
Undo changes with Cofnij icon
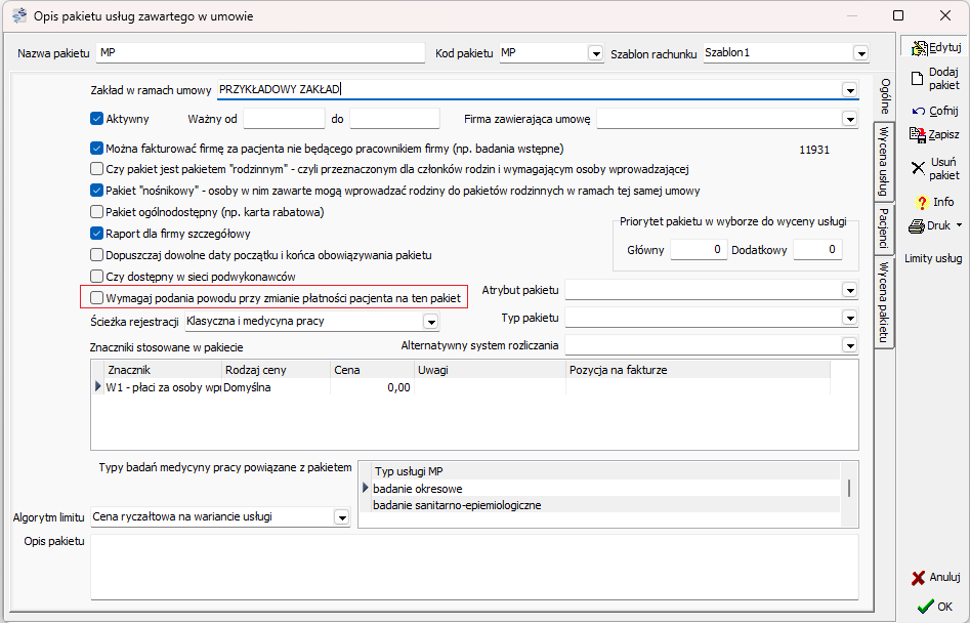pyautogui.click(x=918, y=111)
